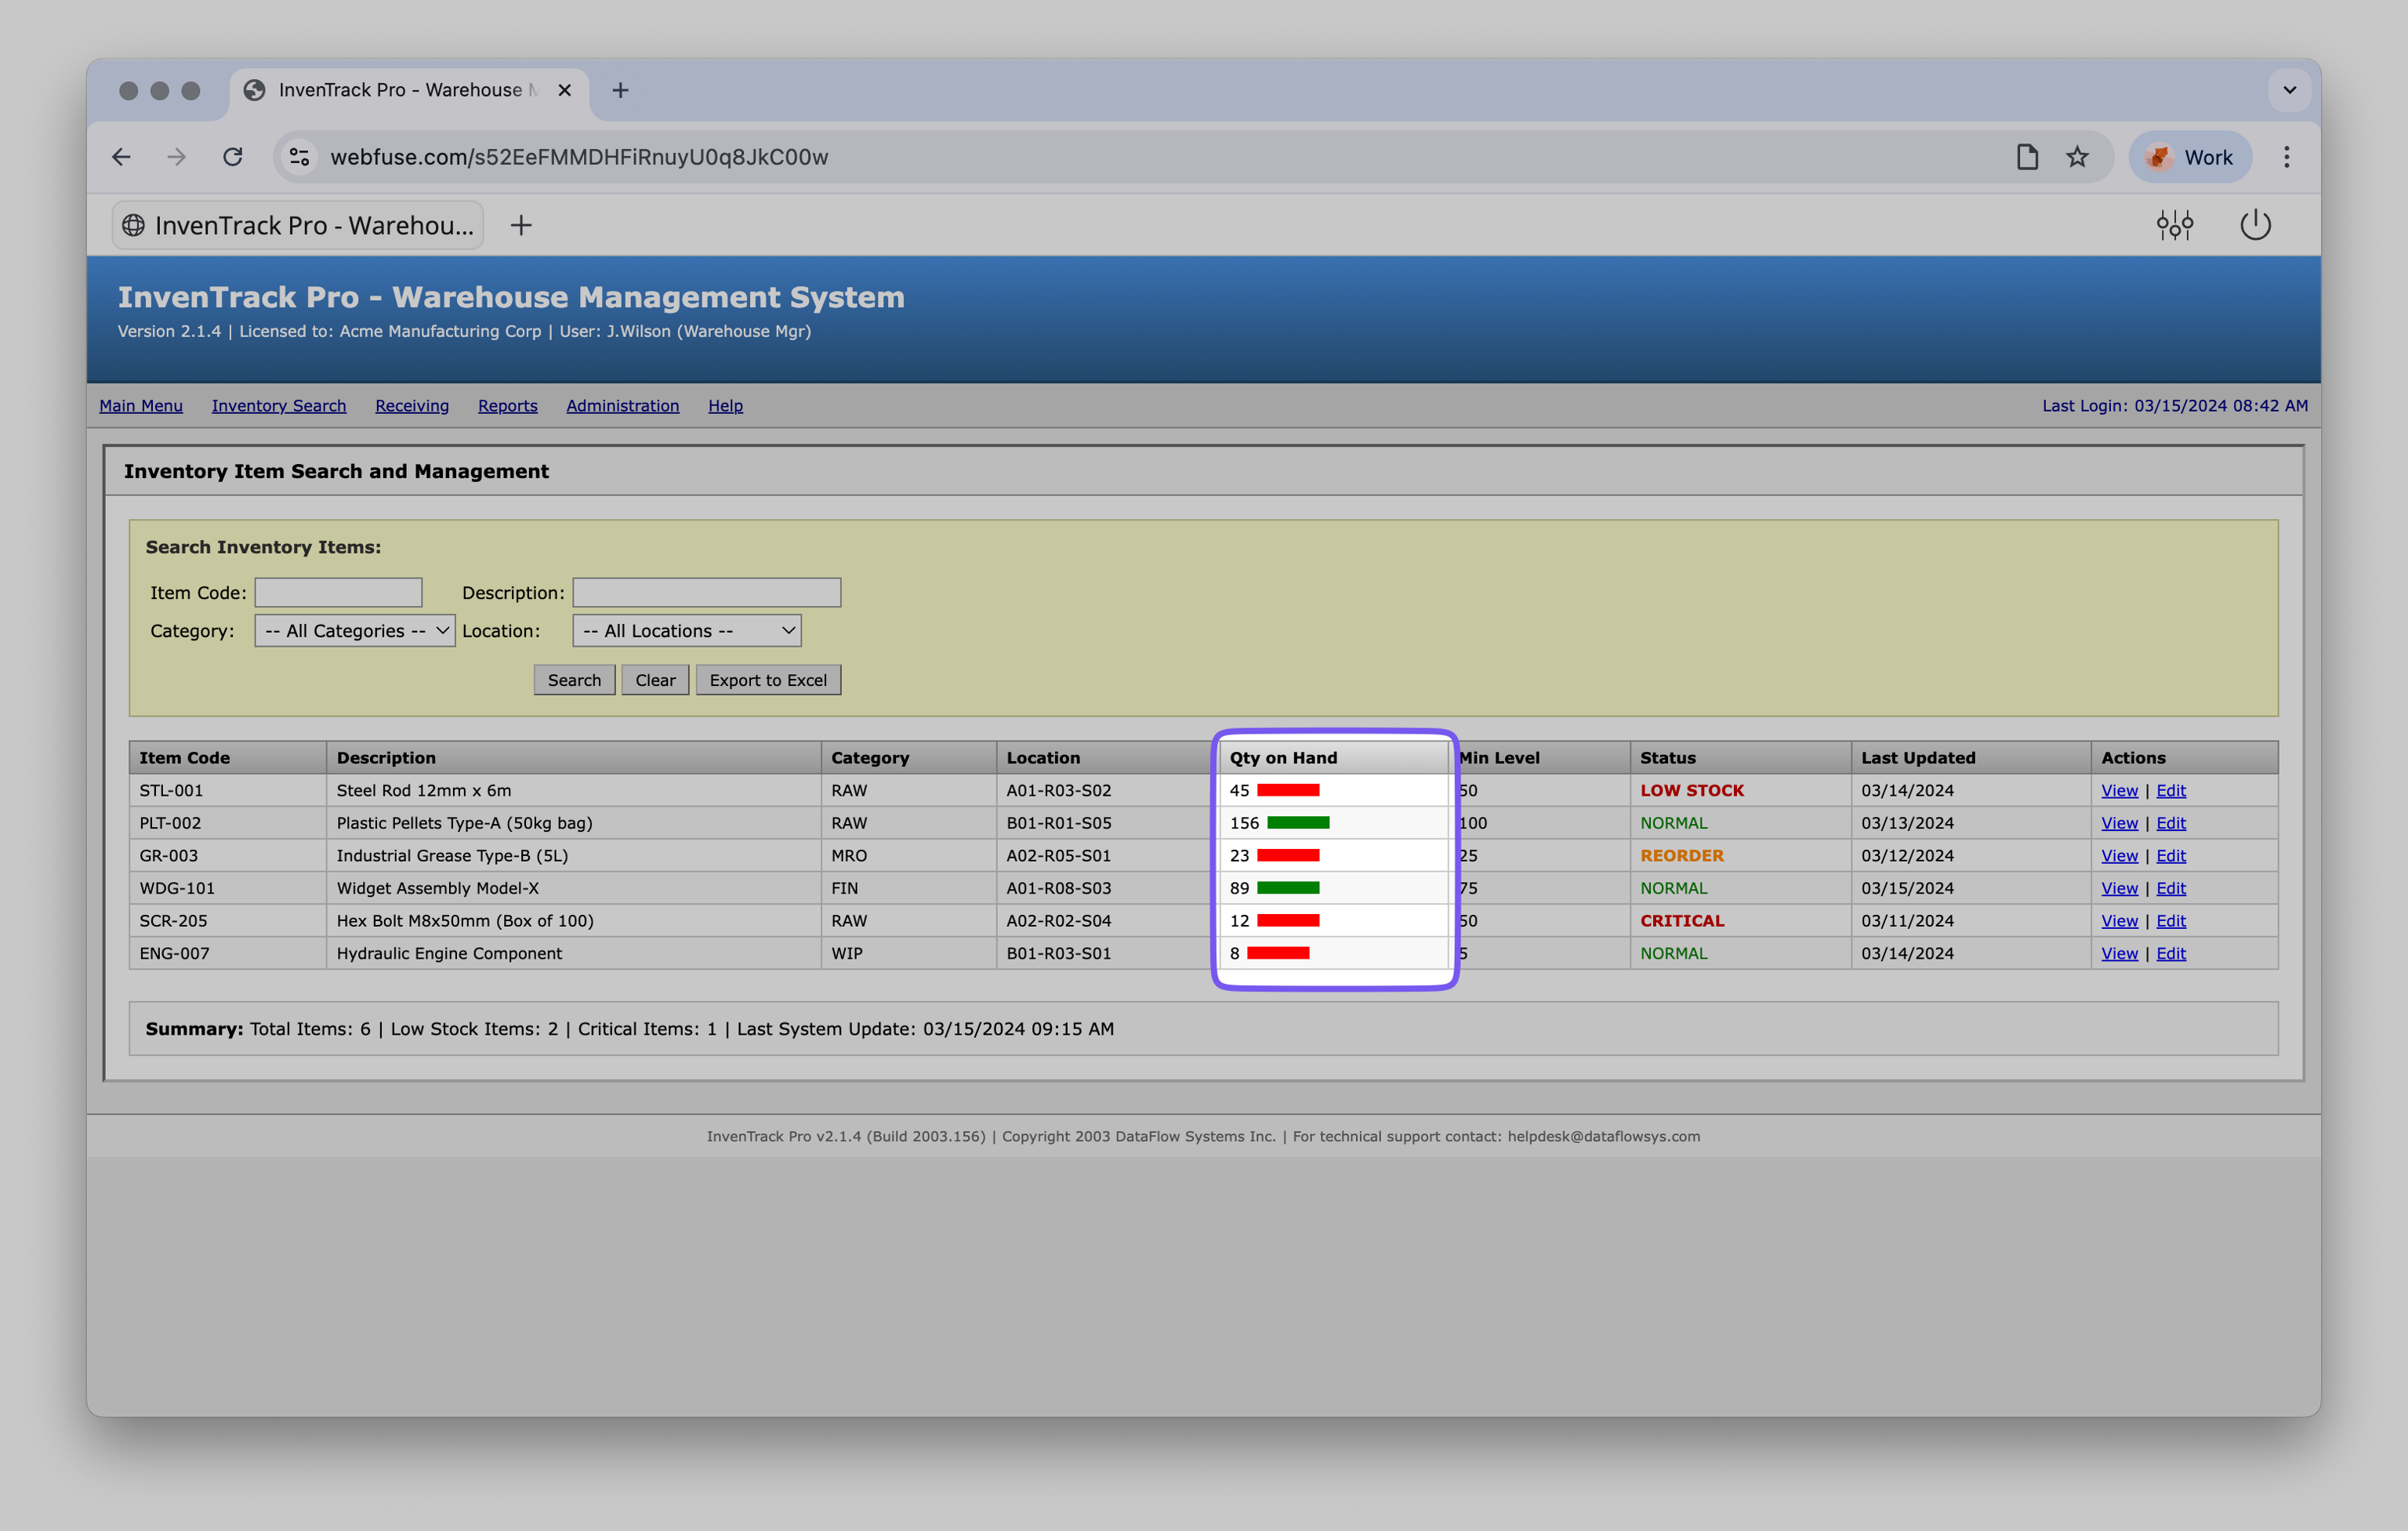Screen dimensions: 2408x1531
Task: Expand the tab search chevron
Action: (2289, 90)
